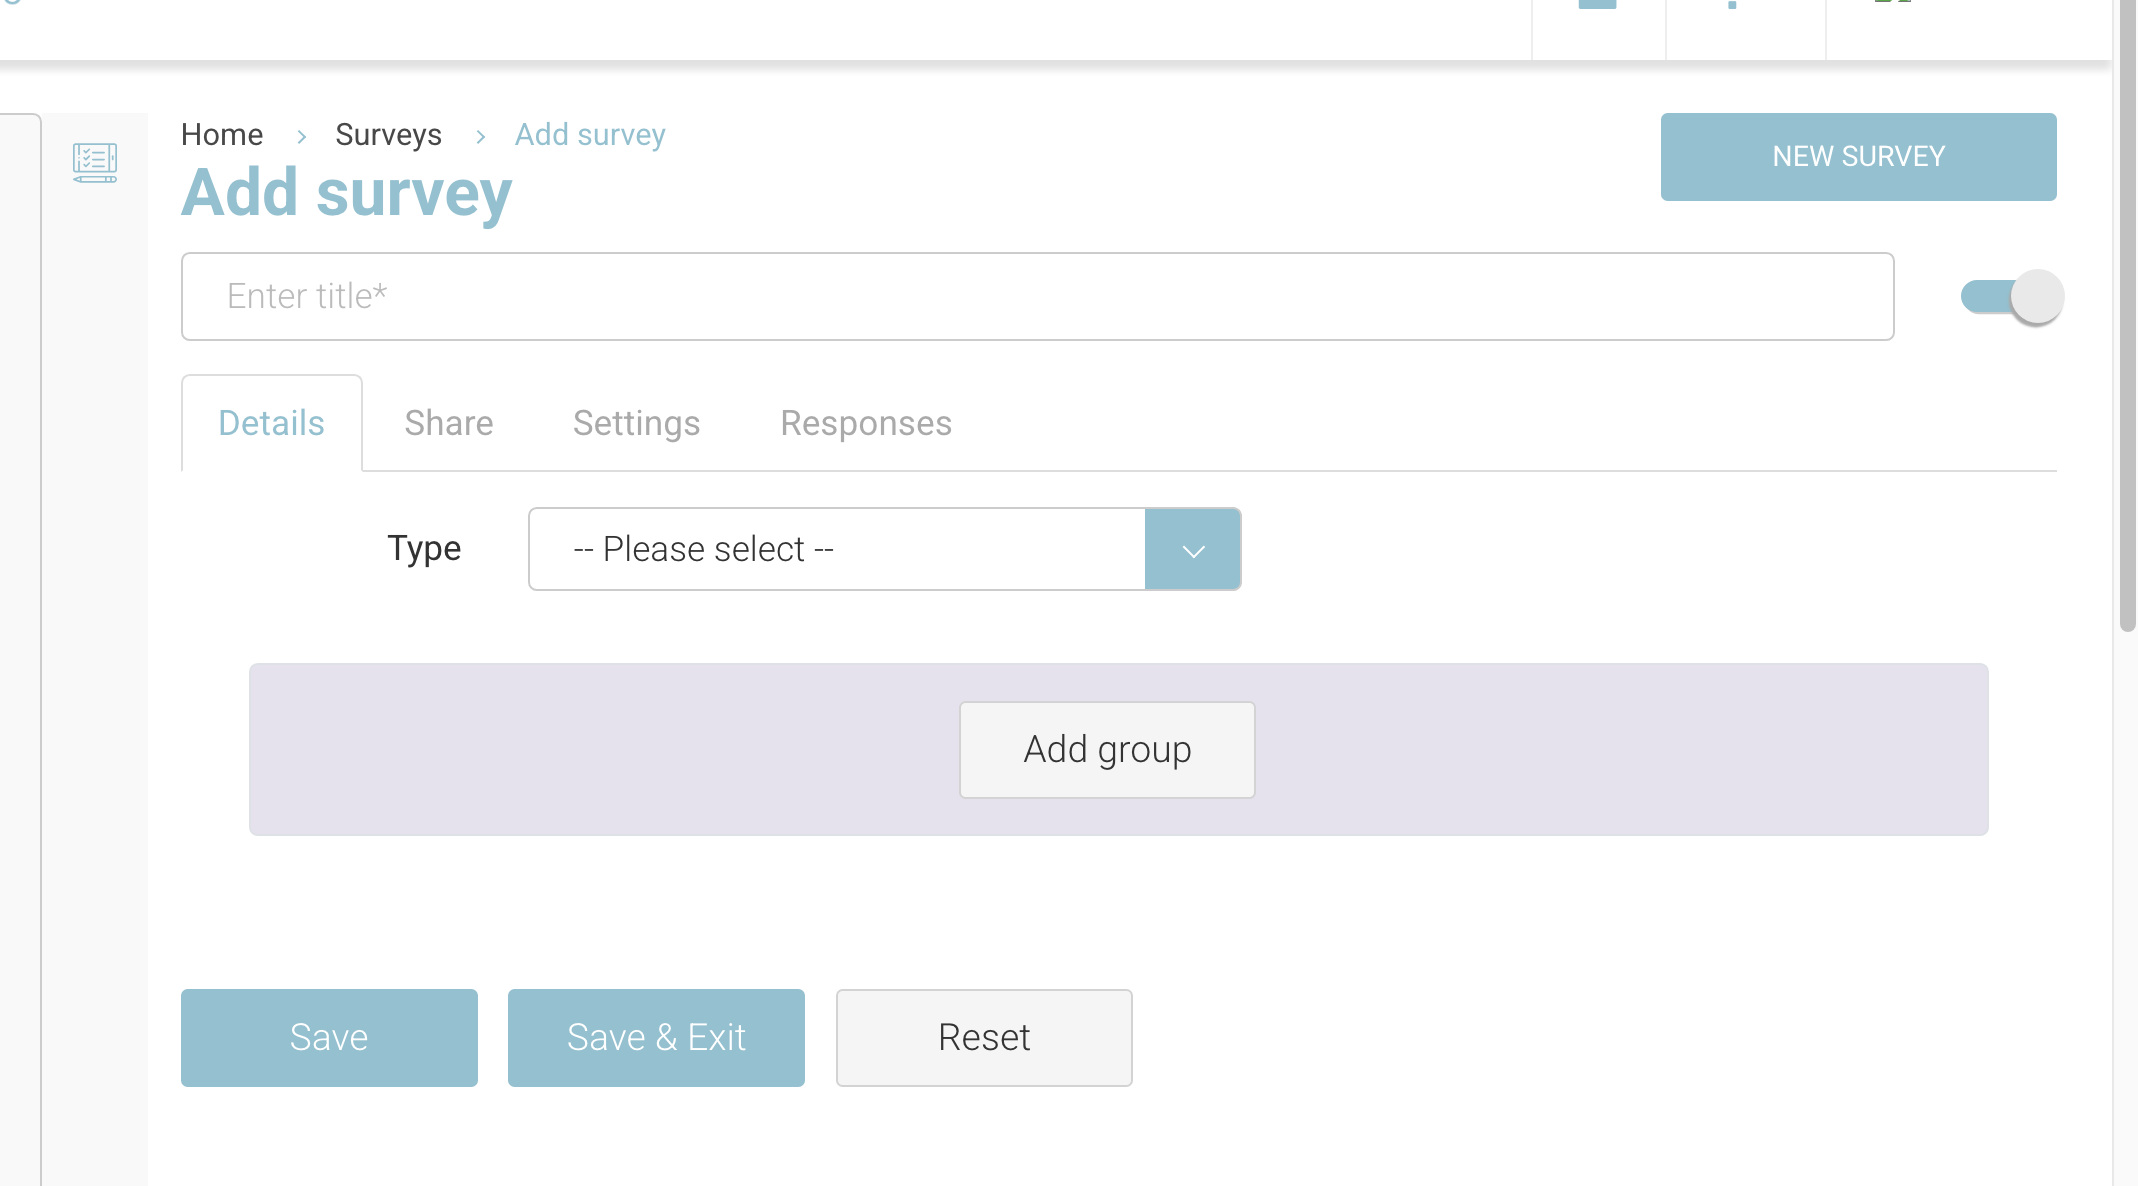Focus the Enter title input field
This screenshot has width=2138, height=1186.
tap(1037, 297)
